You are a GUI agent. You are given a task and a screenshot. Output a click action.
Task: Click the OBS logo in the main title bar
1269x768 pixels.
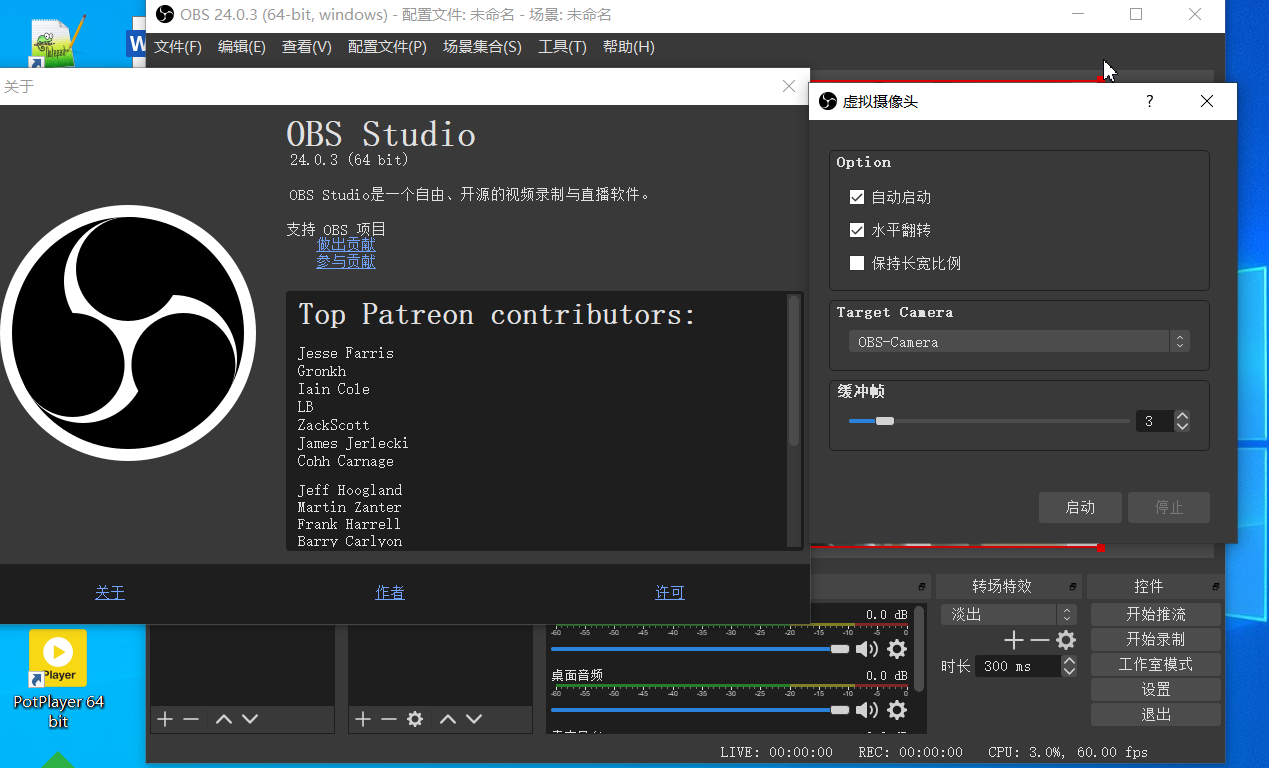pos(164,14)
